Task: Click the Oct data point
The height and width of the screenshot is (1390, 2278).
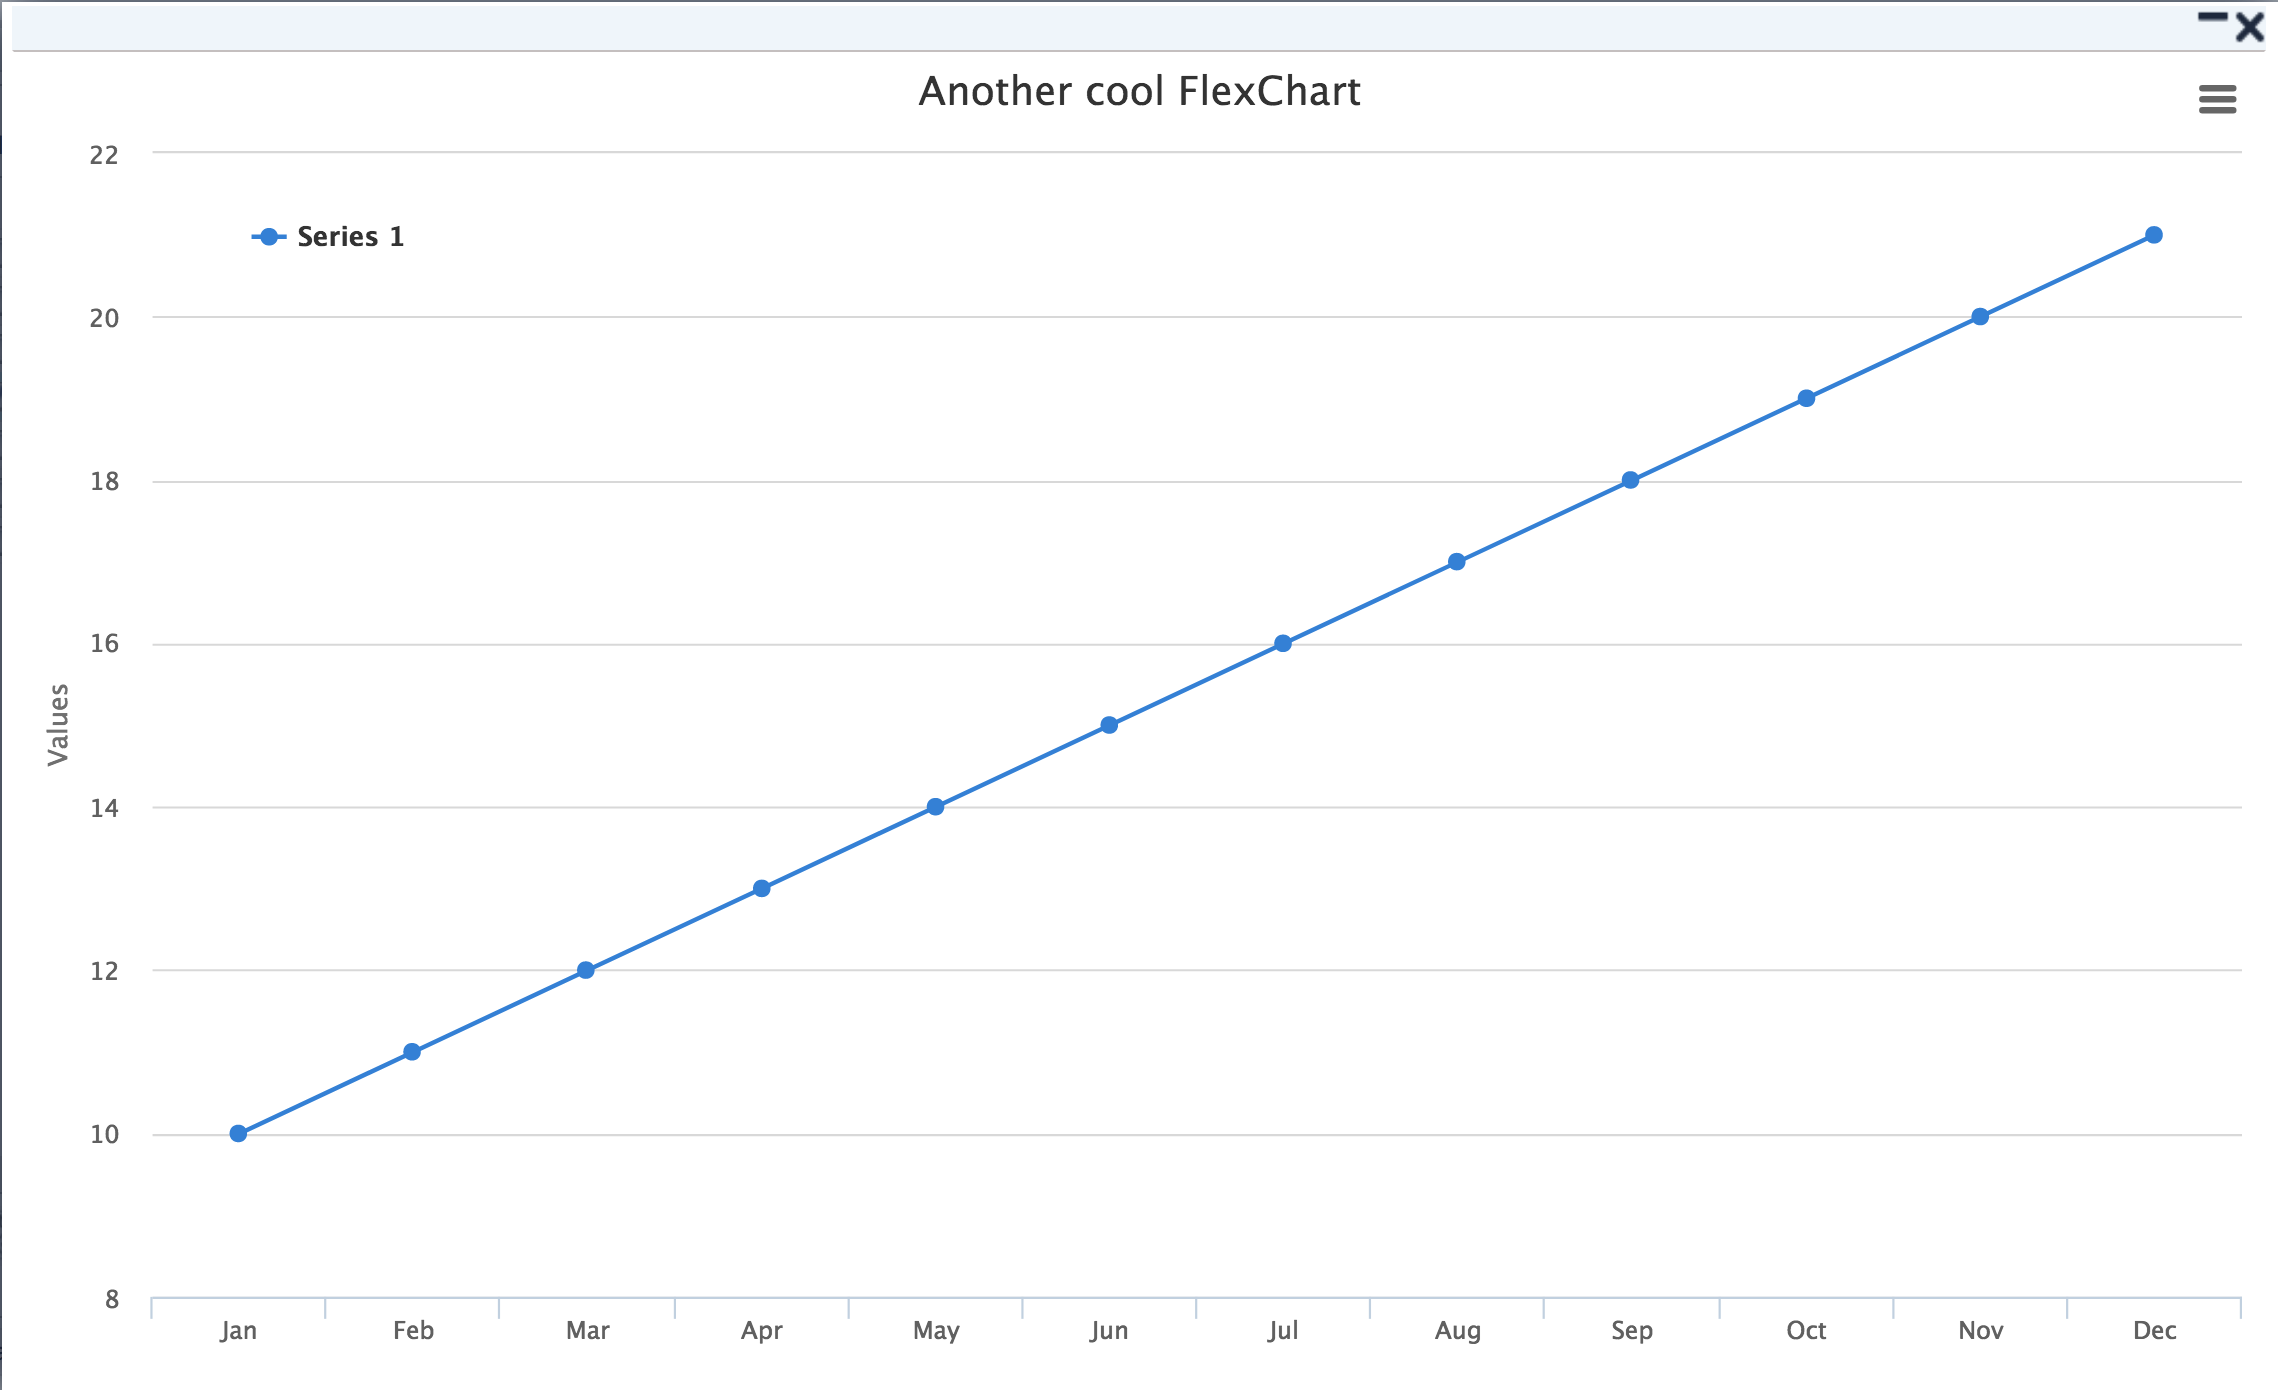Action: 1806,398
